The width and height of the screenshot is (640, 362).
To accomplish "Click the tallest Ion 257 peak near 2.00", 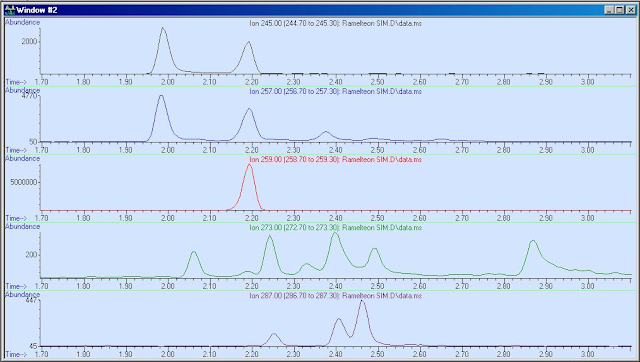I will (161, 96).
